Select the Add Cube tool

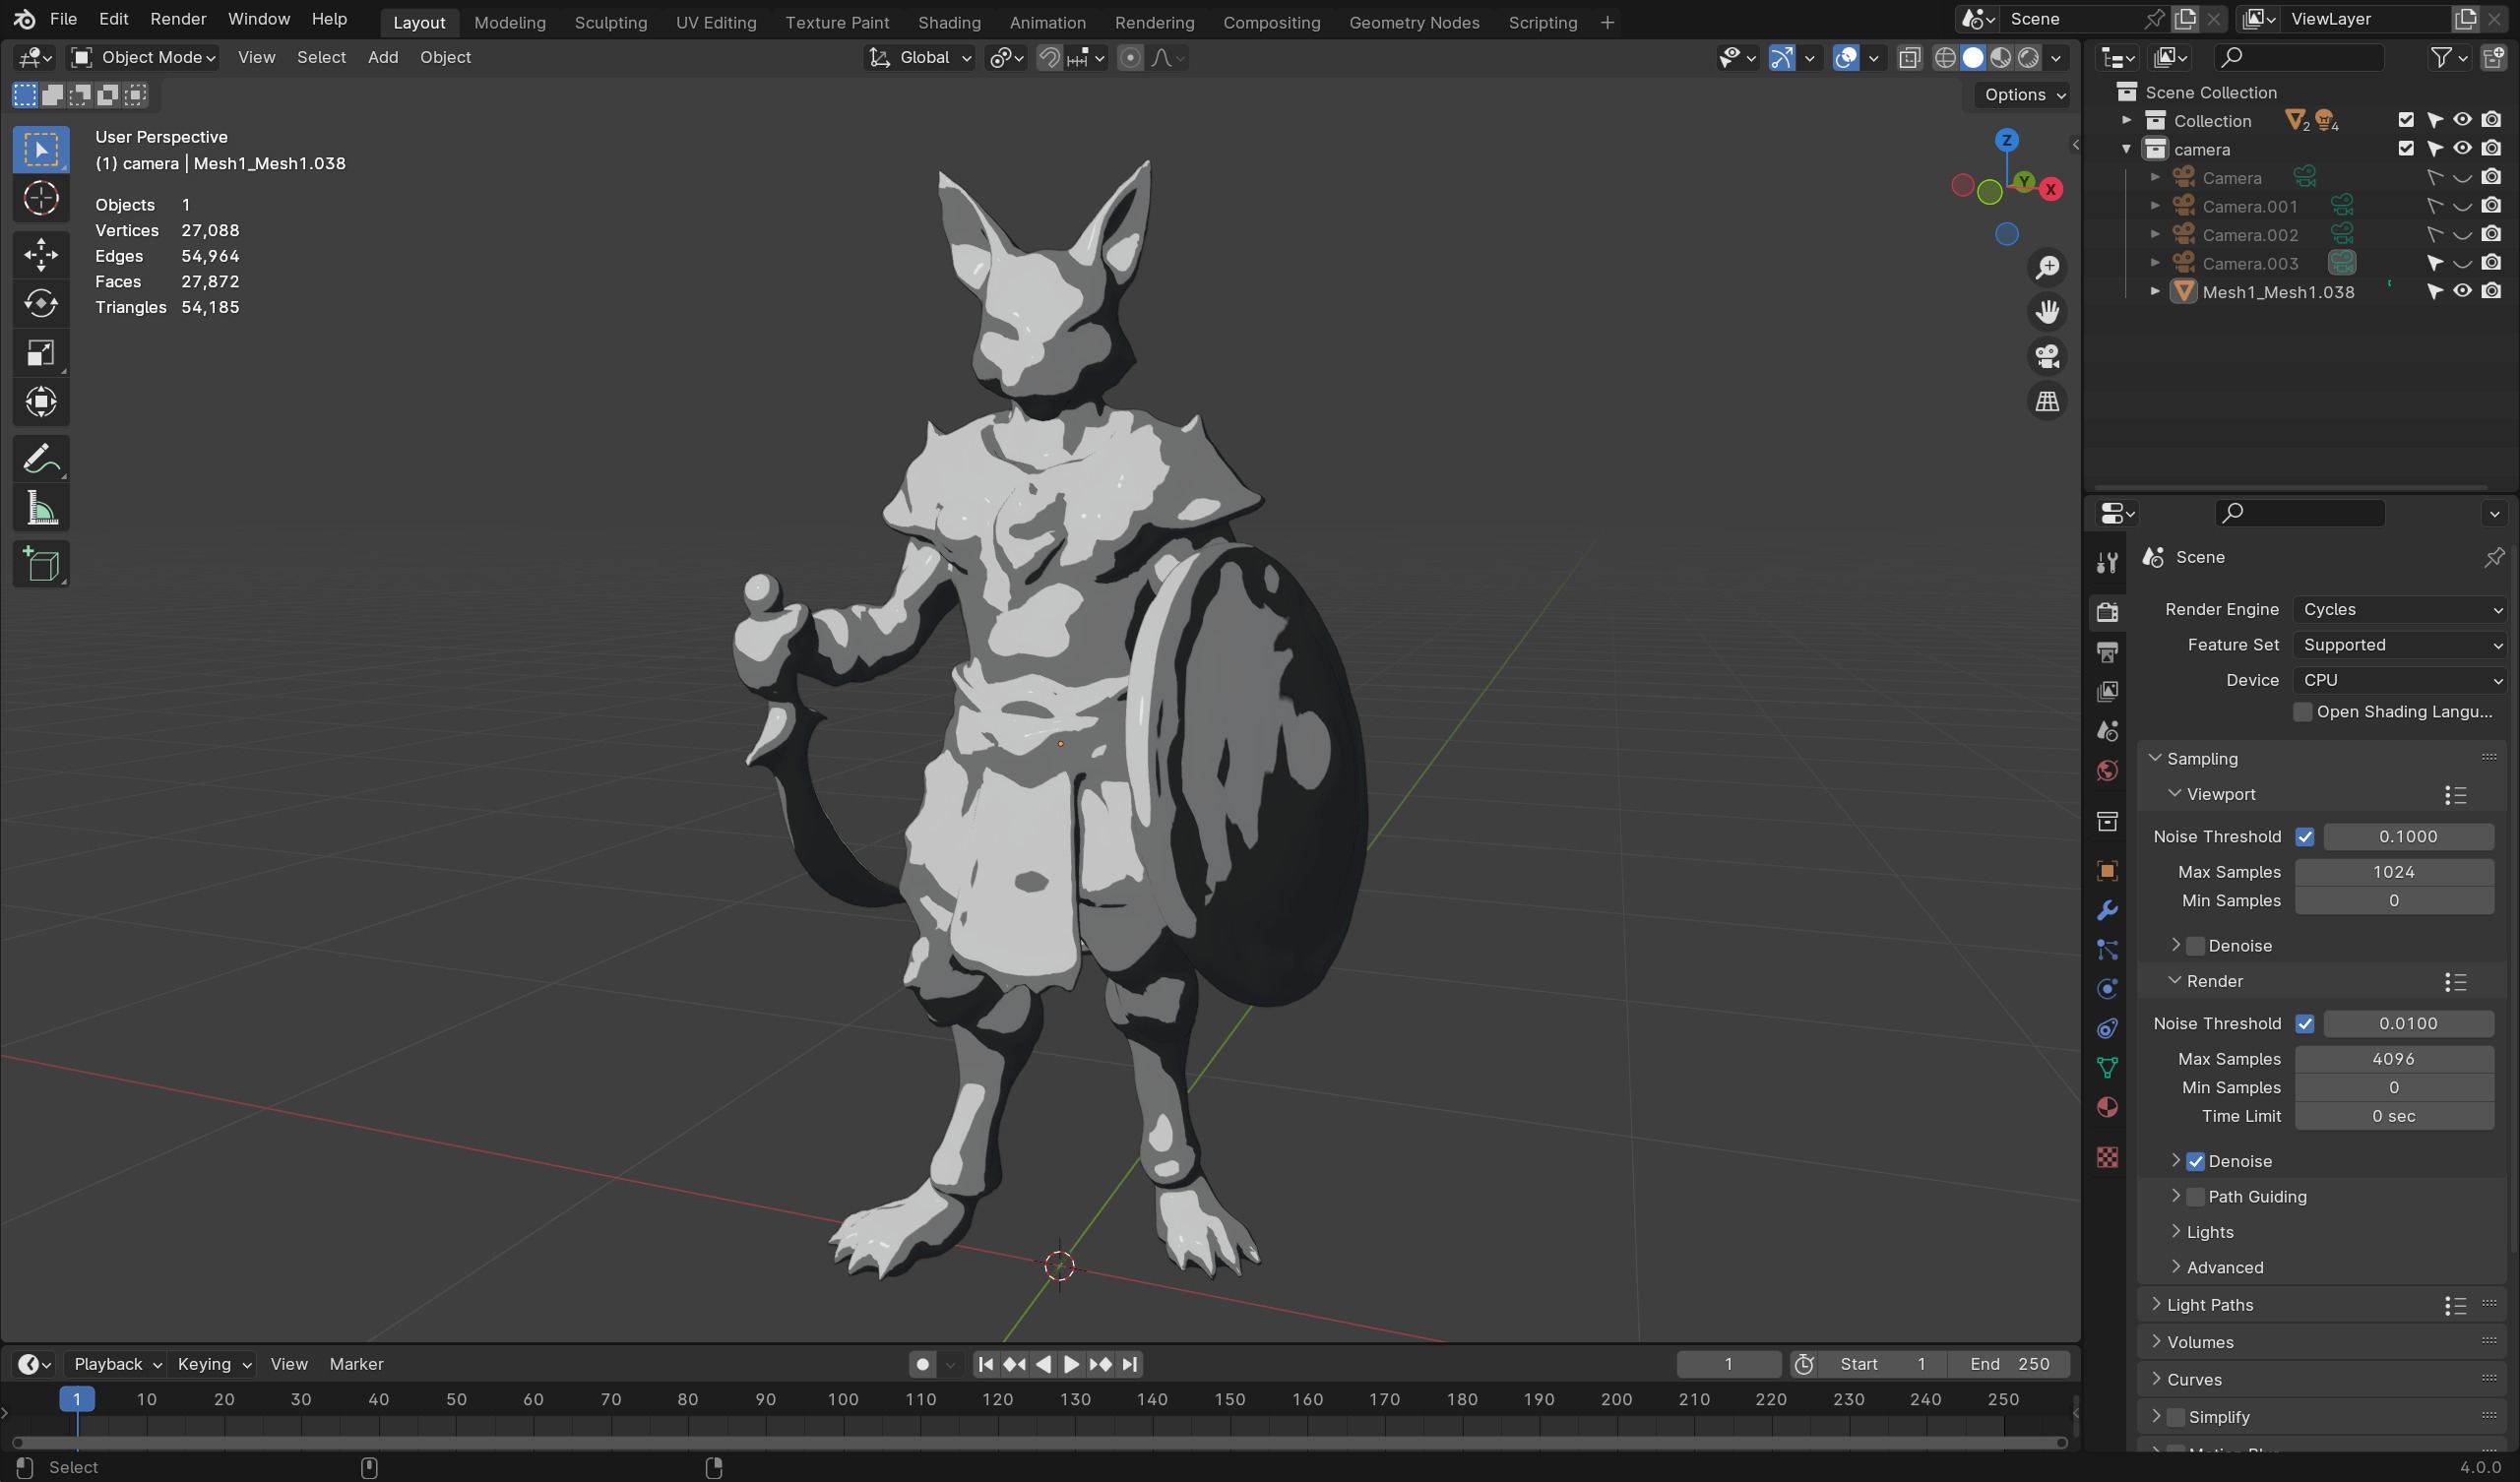coord(41,565)
